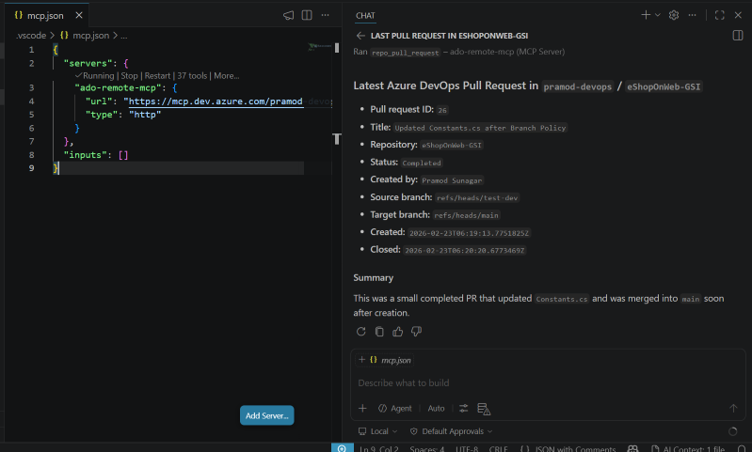The image size is (752, 452).
Task: Maximize the chat panel
Action: 719,15
